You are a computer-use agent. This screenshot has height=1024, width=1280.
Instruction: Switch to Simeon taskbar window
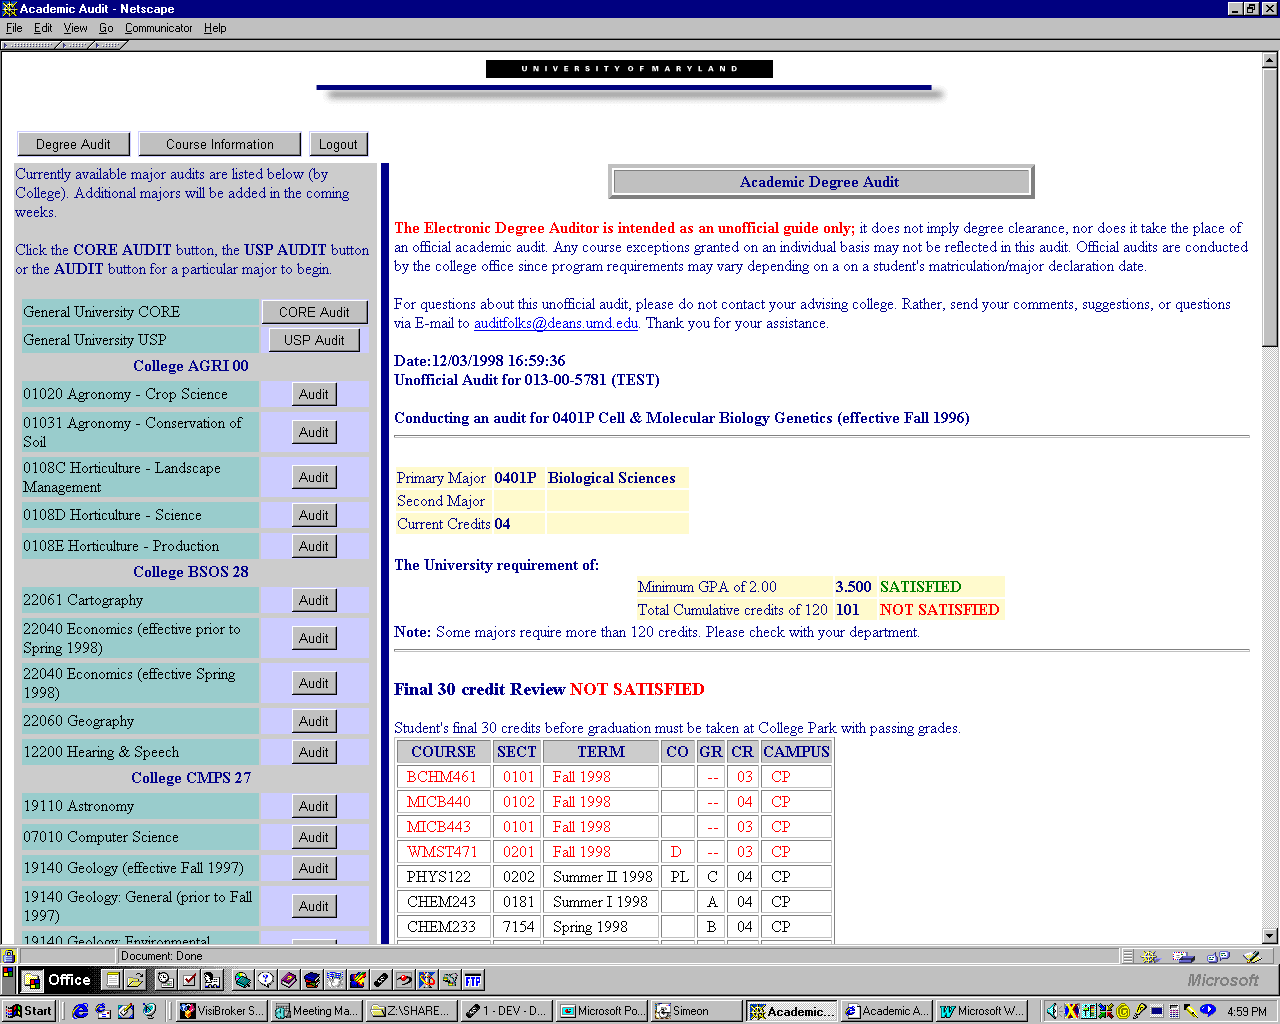click(x=697, y=1011)
